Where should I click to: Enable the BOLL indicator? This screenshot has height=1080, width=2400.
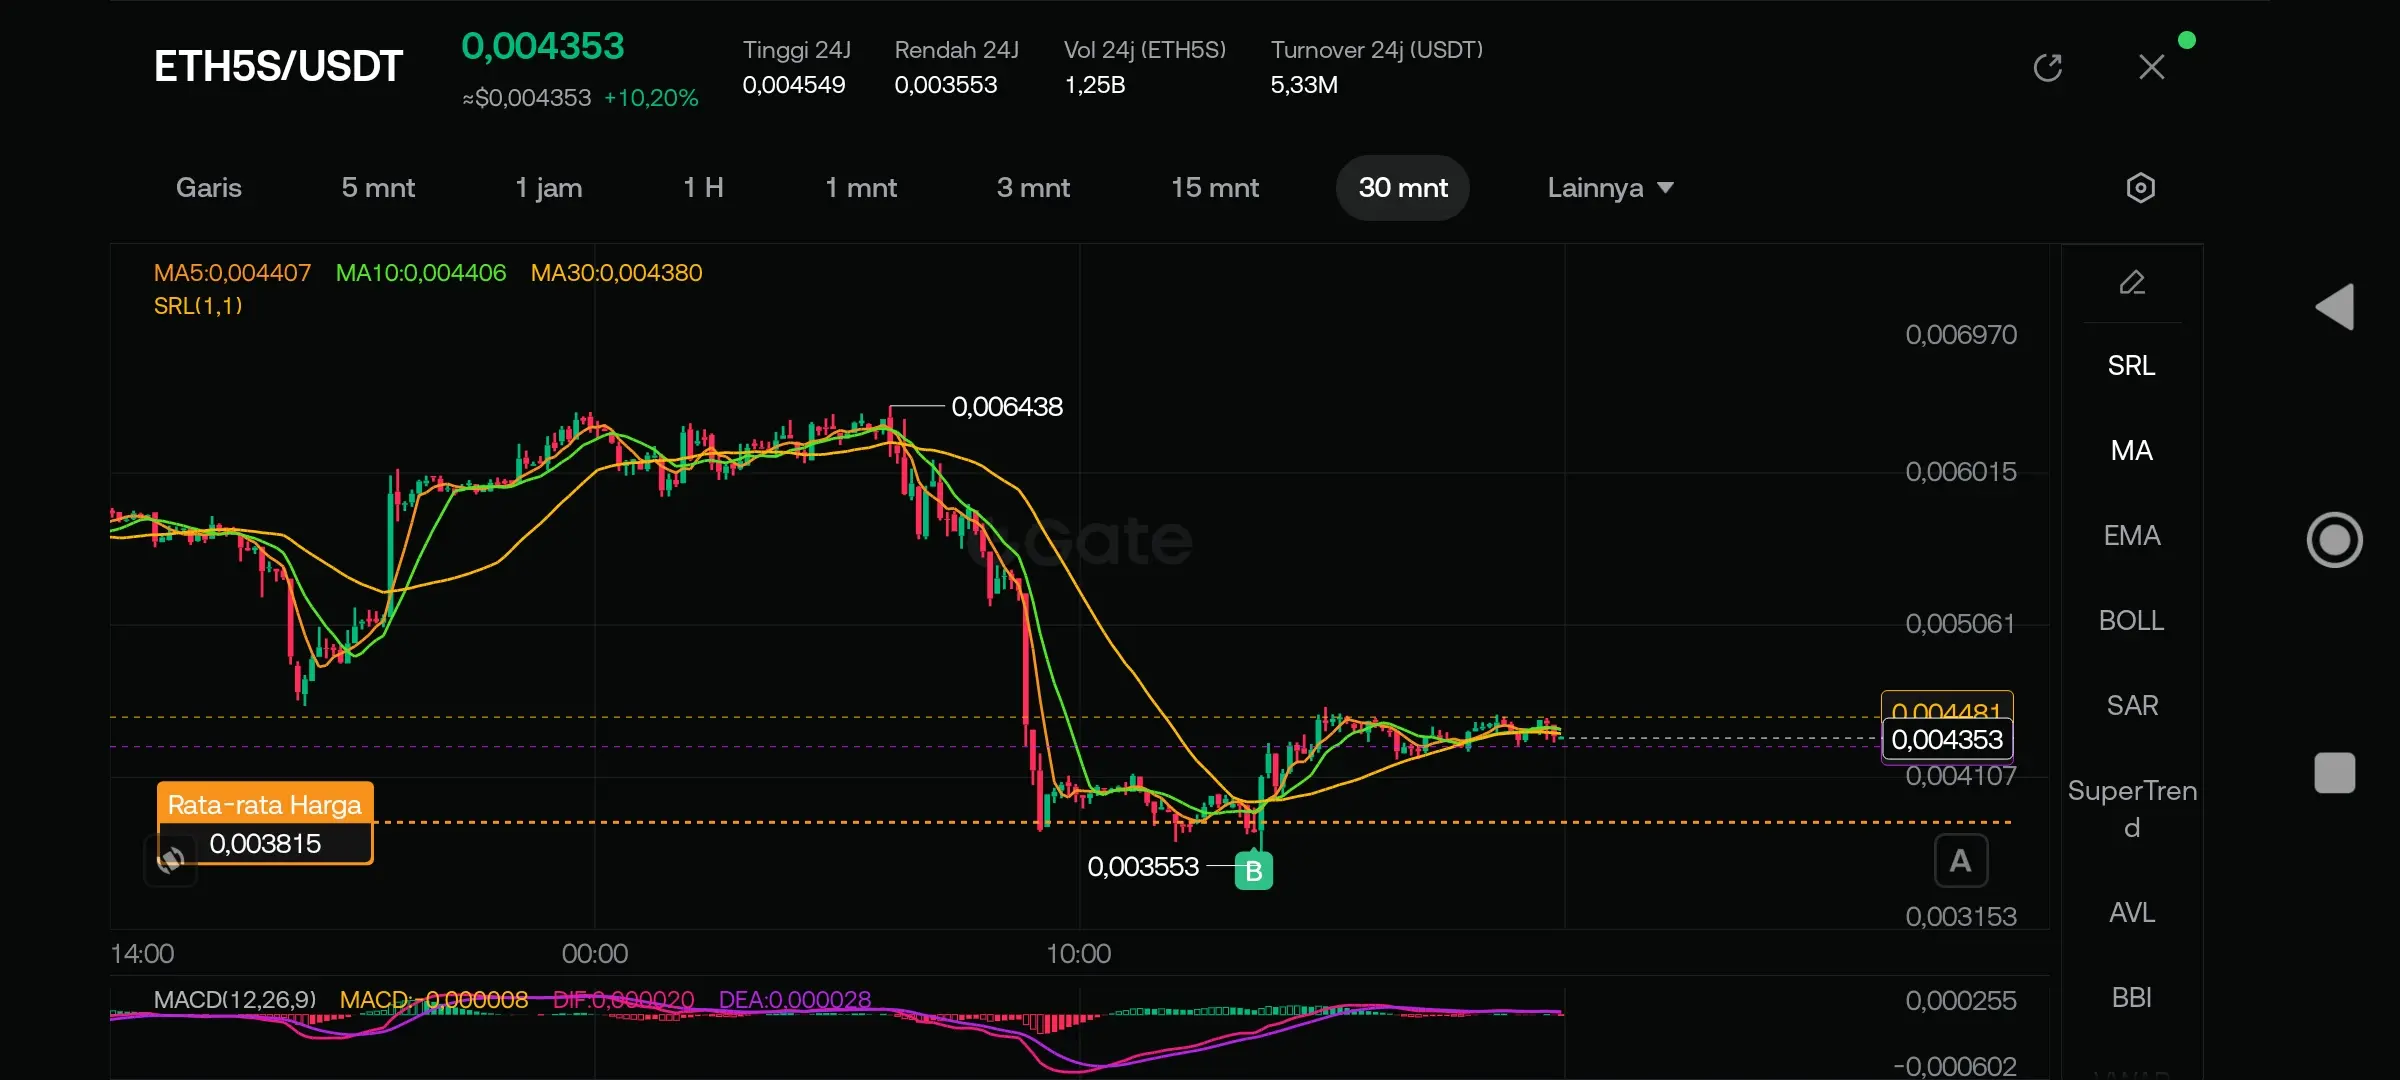coord(2131,621)
